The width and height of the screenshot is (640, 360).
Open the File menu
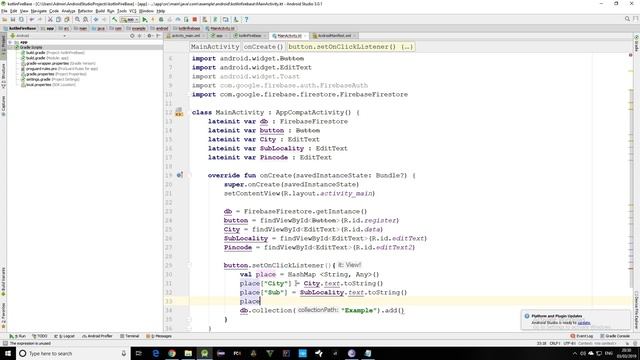click(4, 11)
